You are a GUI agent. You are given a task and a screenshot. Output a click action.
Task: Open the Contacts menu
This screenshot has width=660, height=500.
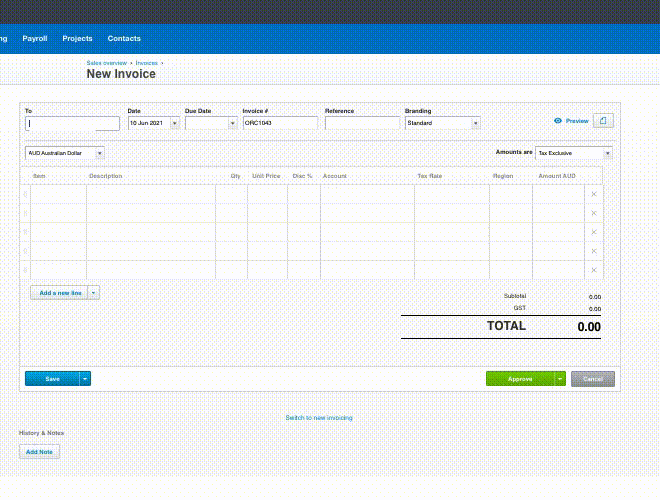point(124,38)
